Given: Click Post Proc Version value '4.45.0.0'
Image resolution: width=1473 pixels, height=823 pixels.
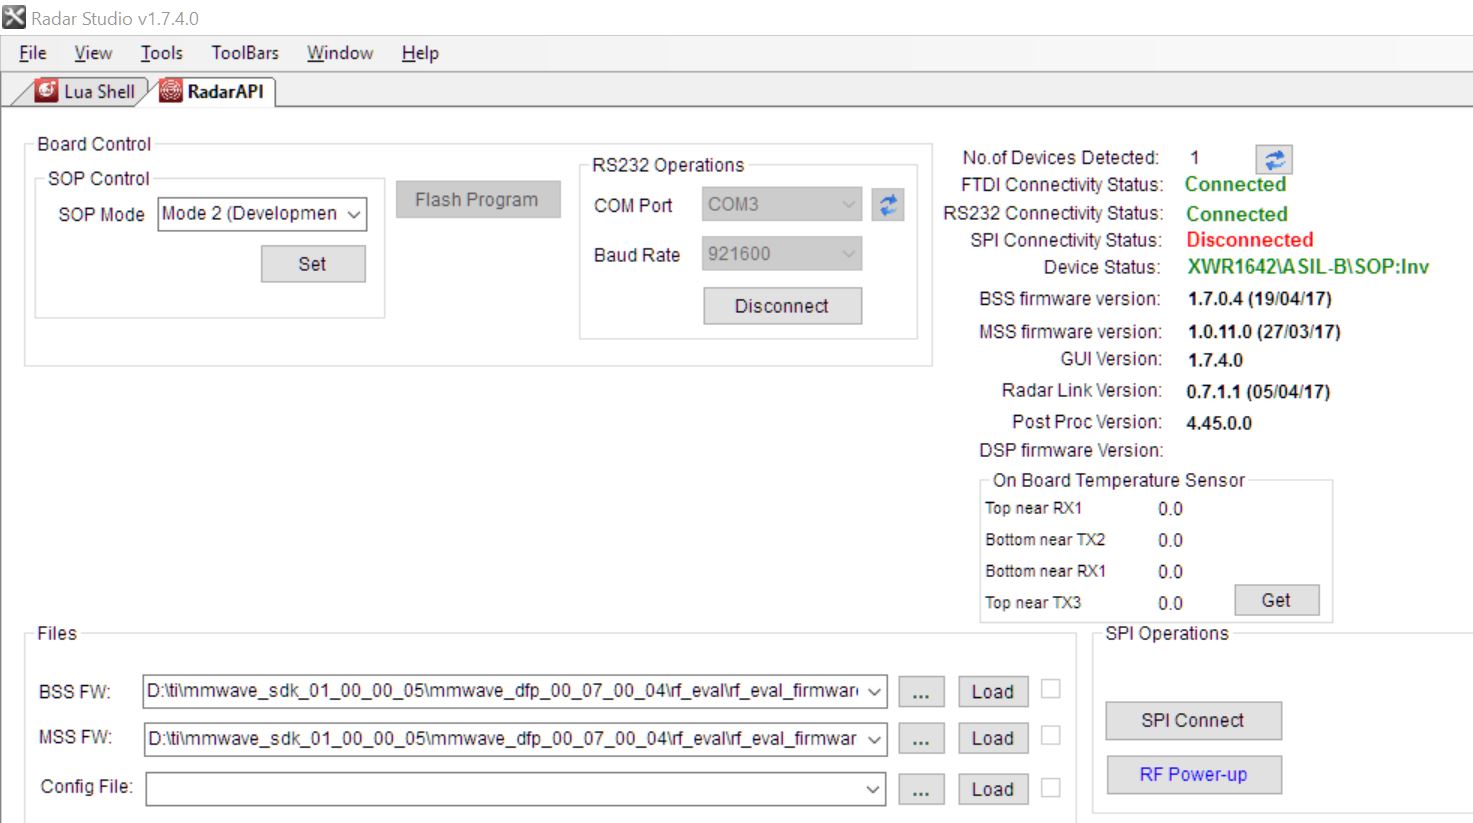Looking at the screenshot, I should tap(1219, 423).
